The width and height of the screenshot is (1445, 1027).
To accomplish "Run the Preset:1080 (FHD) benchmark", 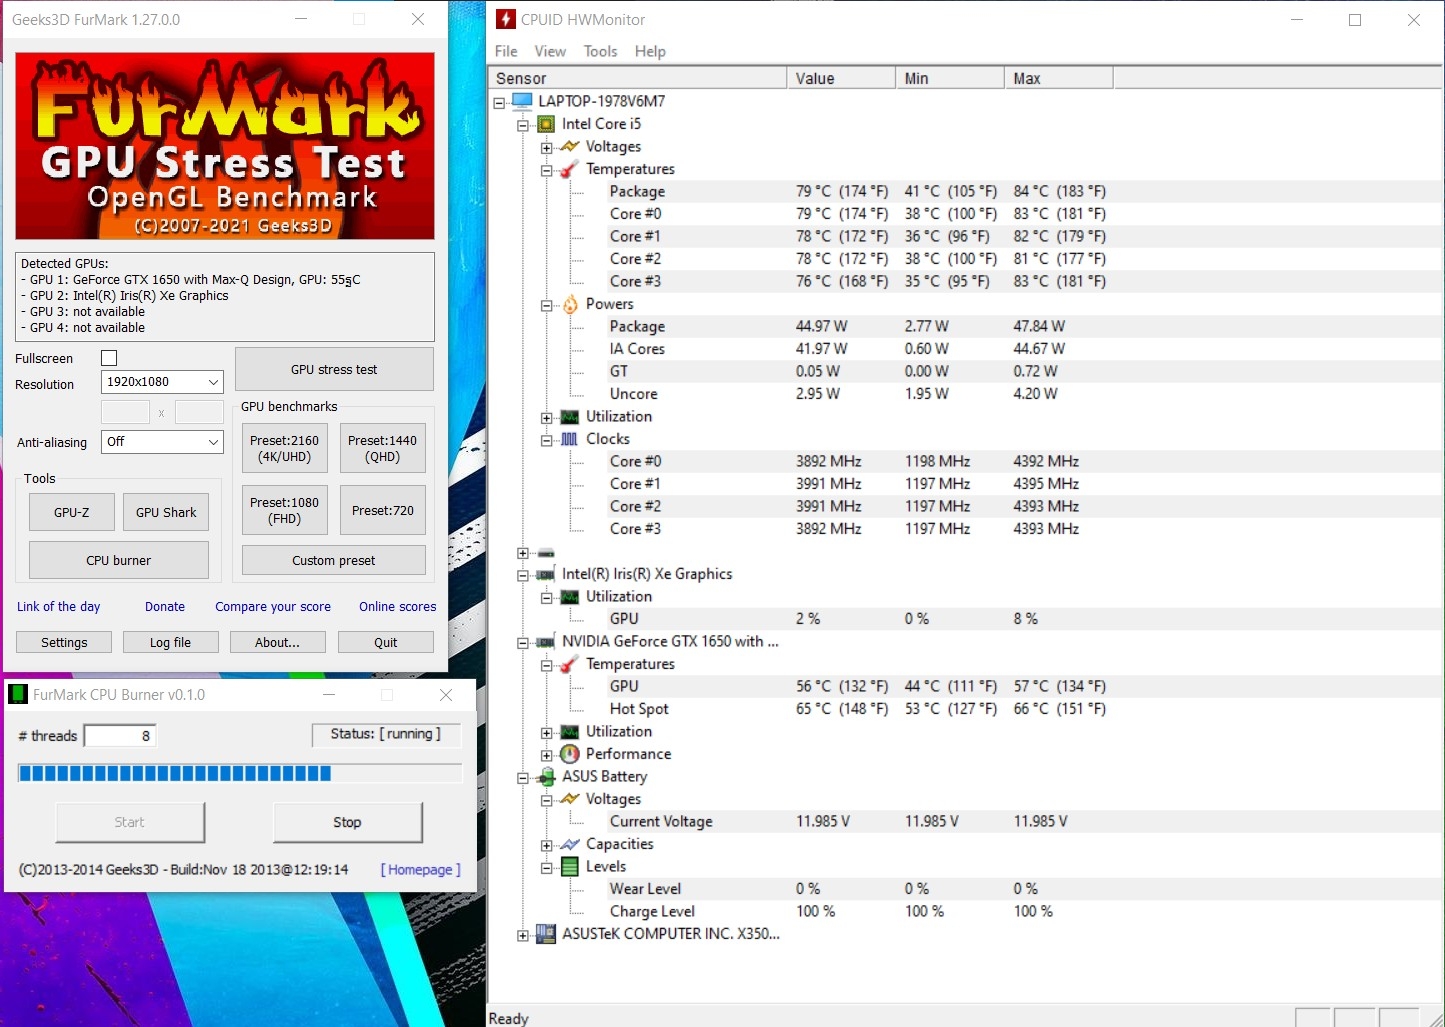I will 284,510.
